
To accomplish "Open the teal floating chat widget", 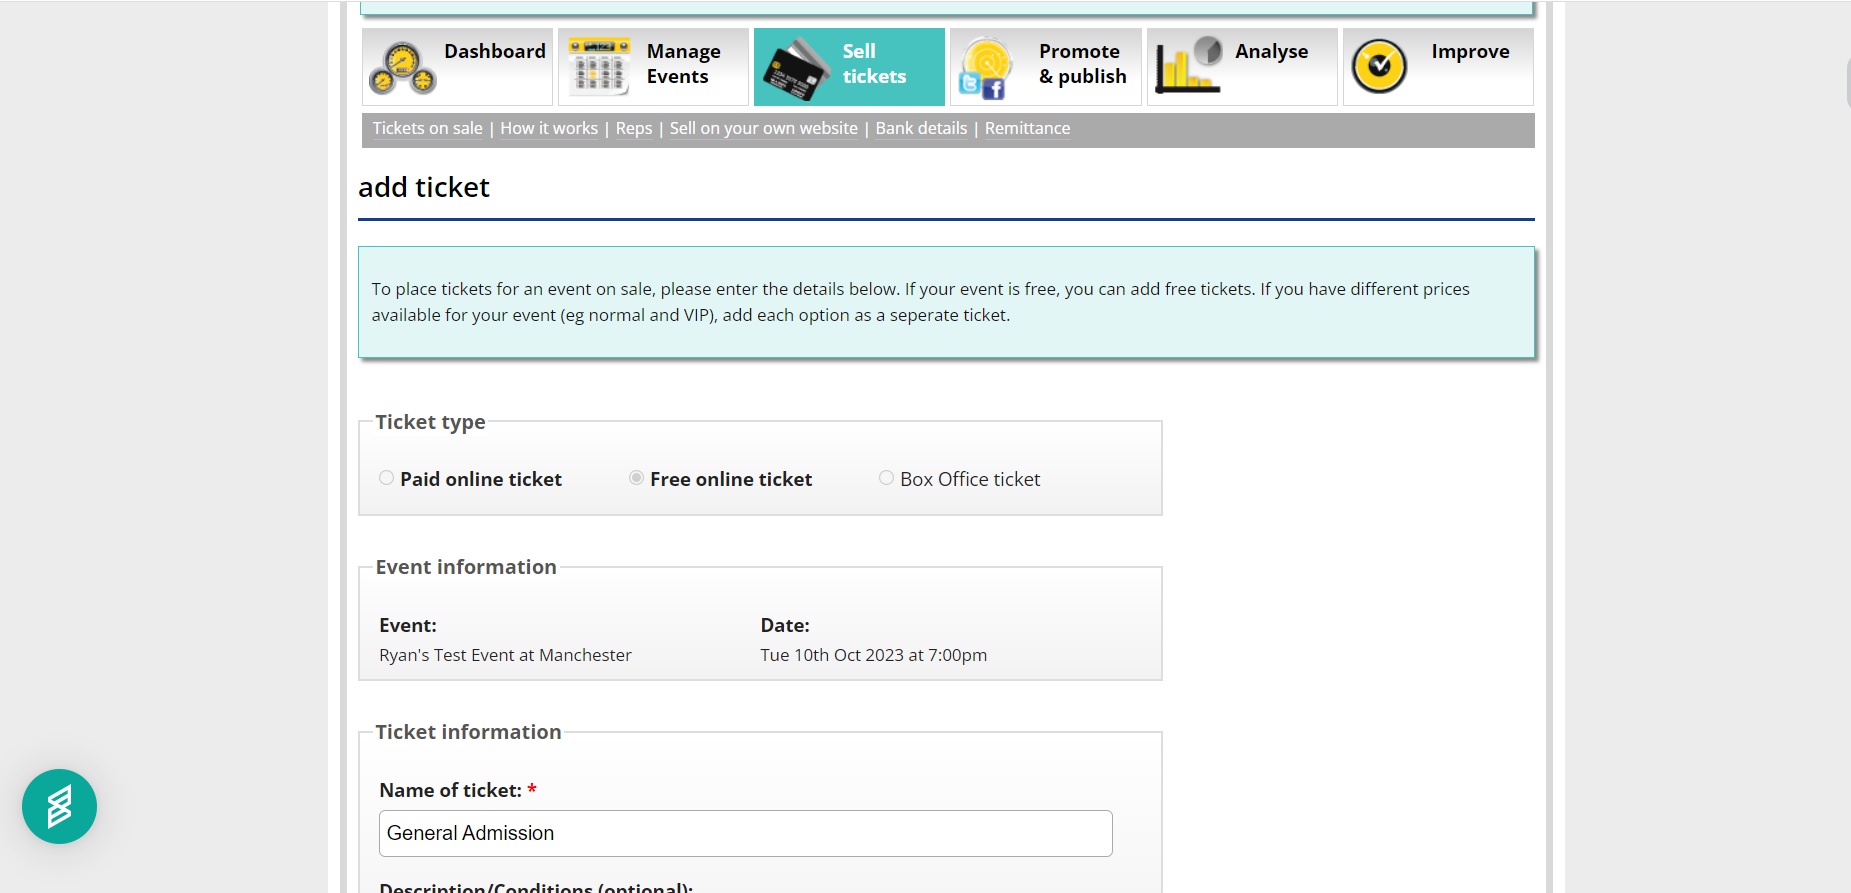I will tap(59, 806).
